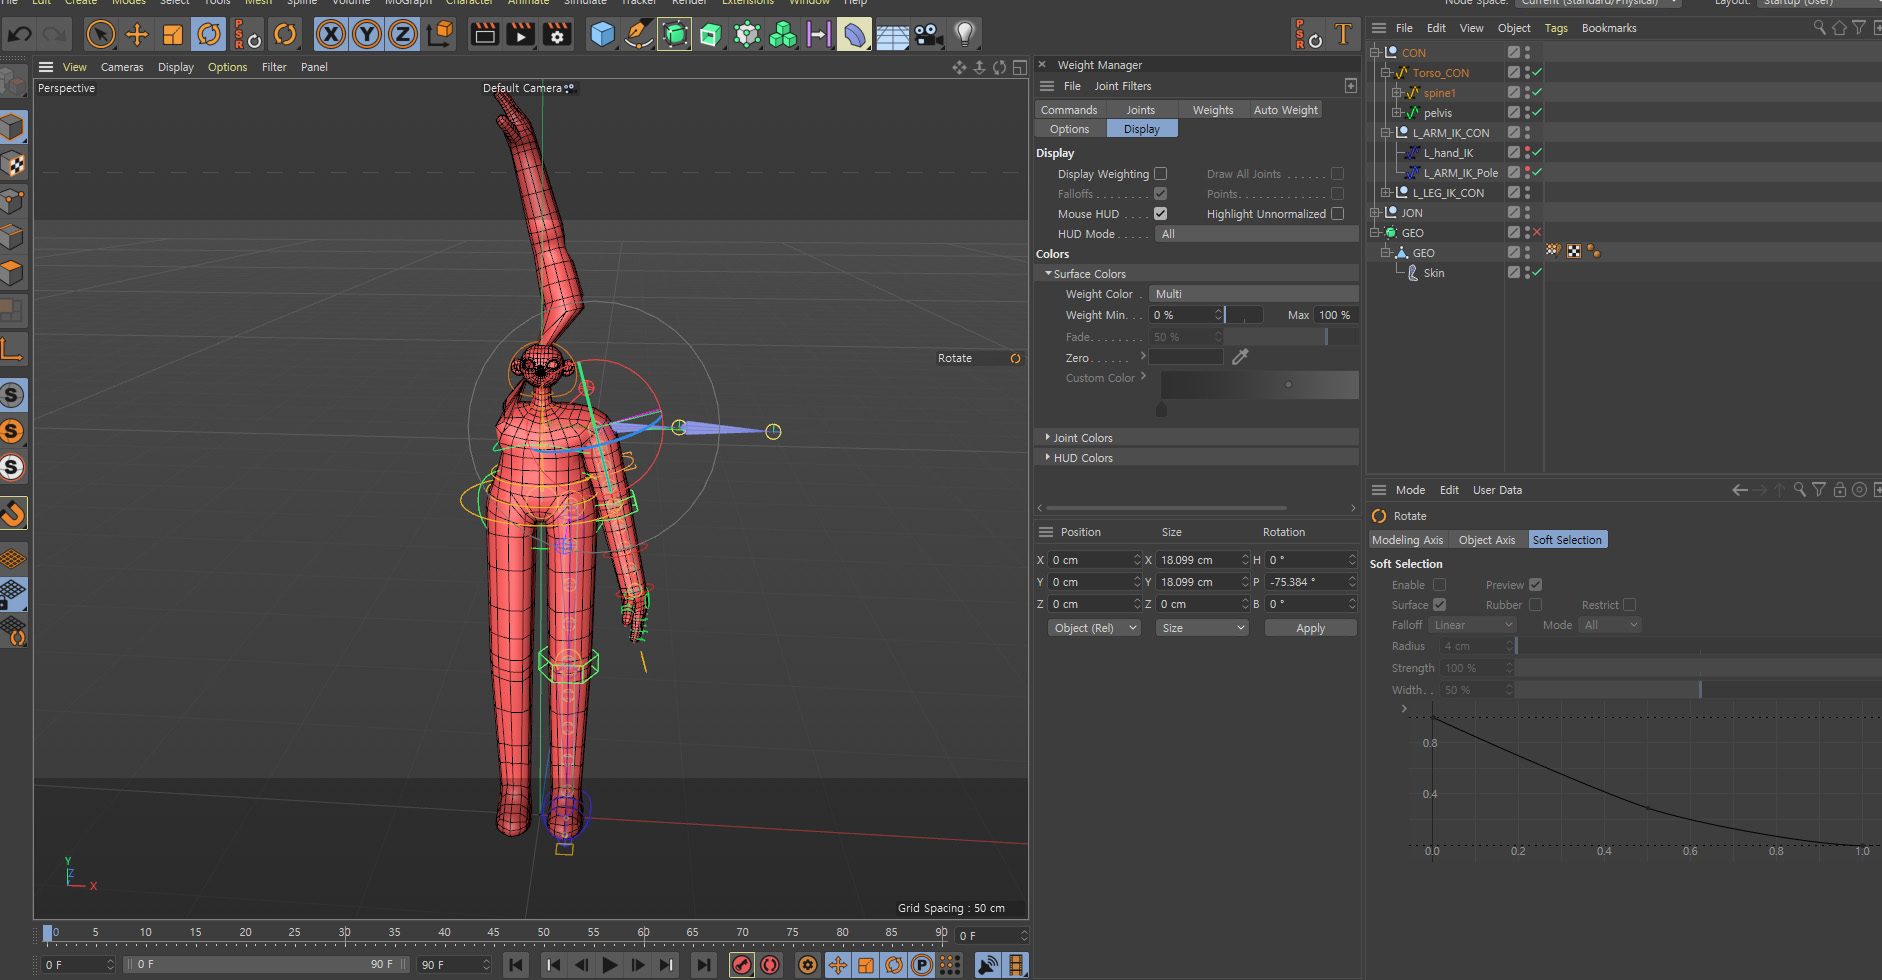Toggle Y axis lock

367,35
